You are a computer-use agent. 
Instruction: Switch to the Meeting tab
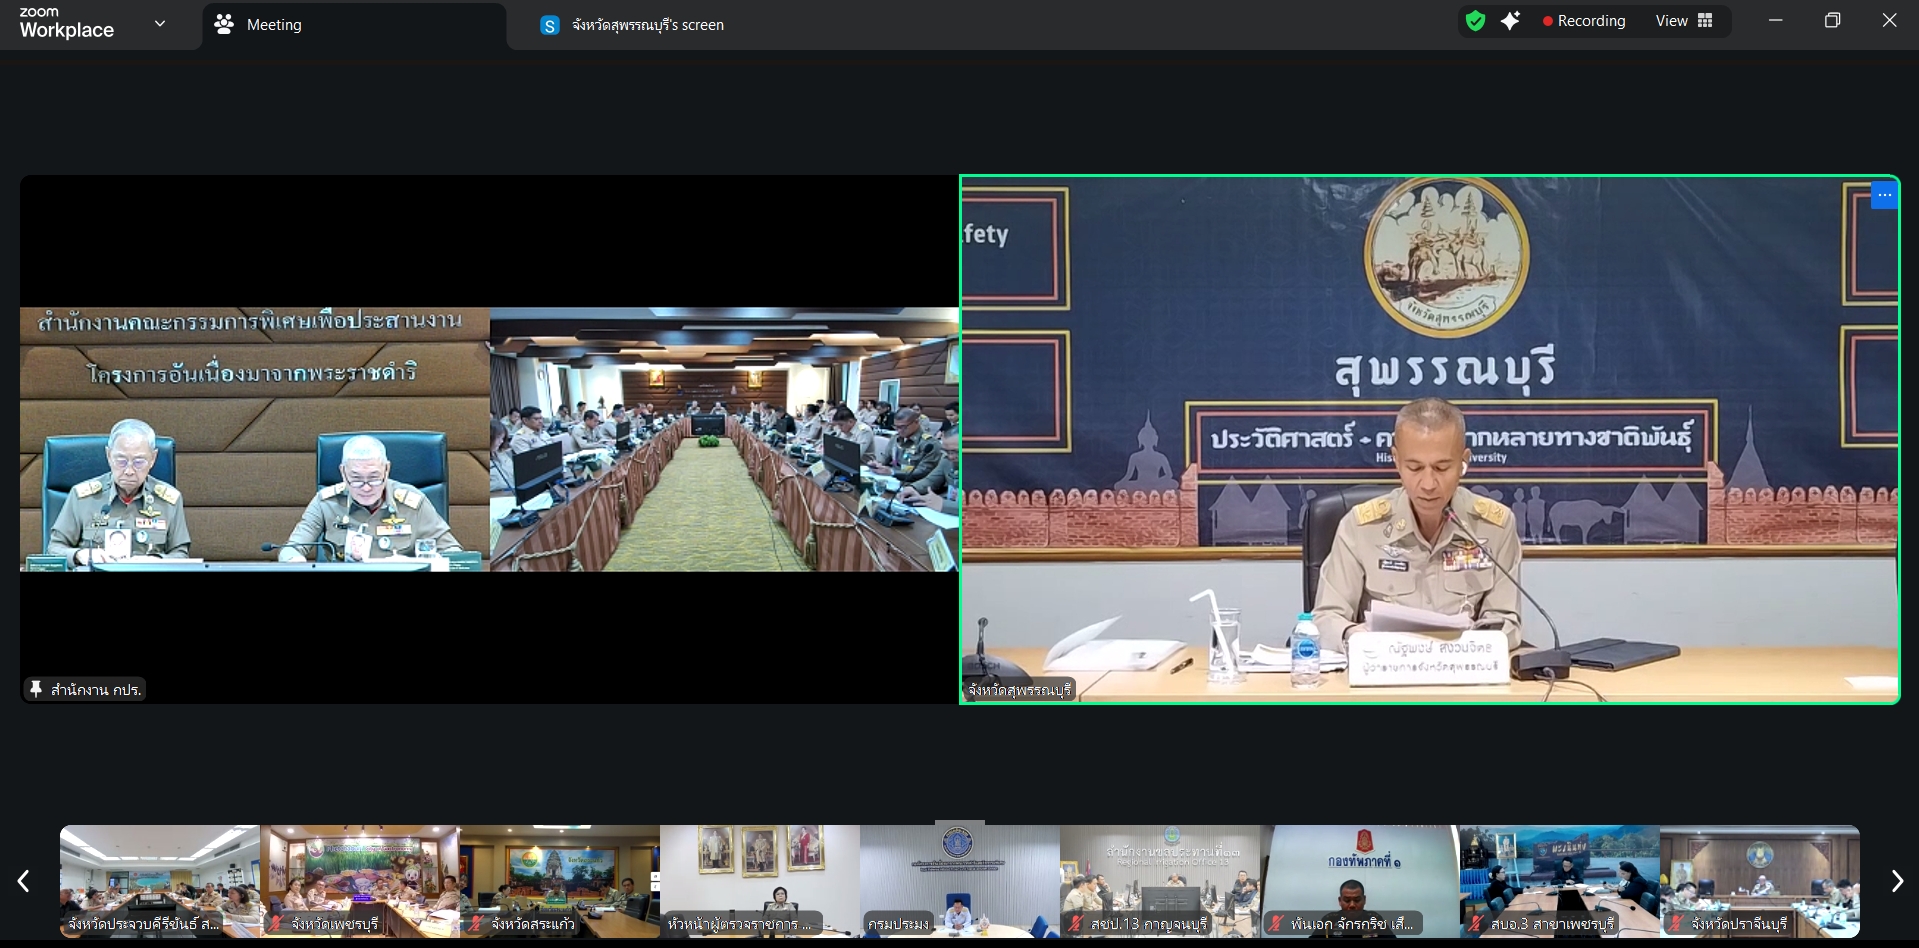tap(273, 25)
